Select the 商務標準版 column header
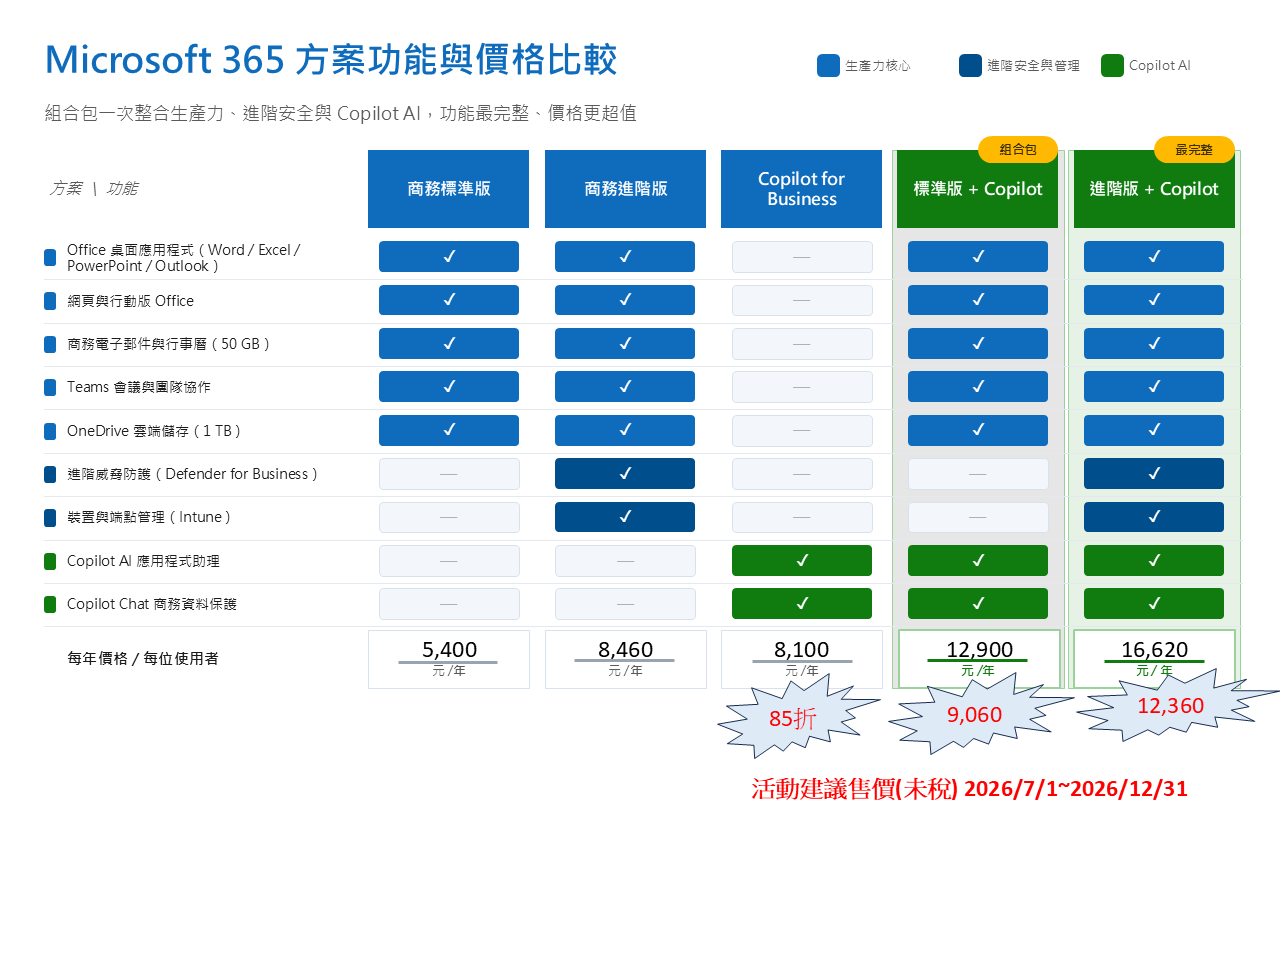The image size is (1280, 975). point(449,189)
